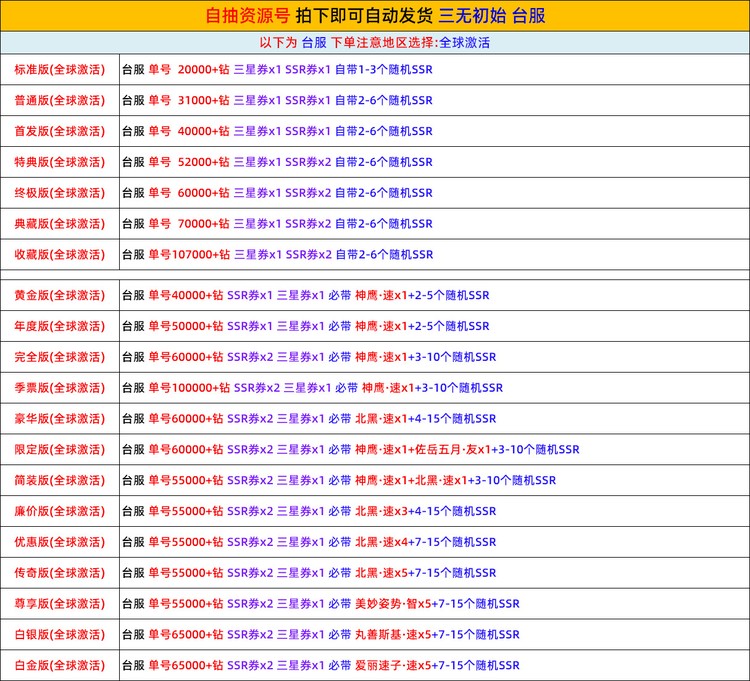The image size is (750, 681).
Task: Click the 白金版 description mentioning 爱丽速子·速x5
Action: [x=320, y=666]
